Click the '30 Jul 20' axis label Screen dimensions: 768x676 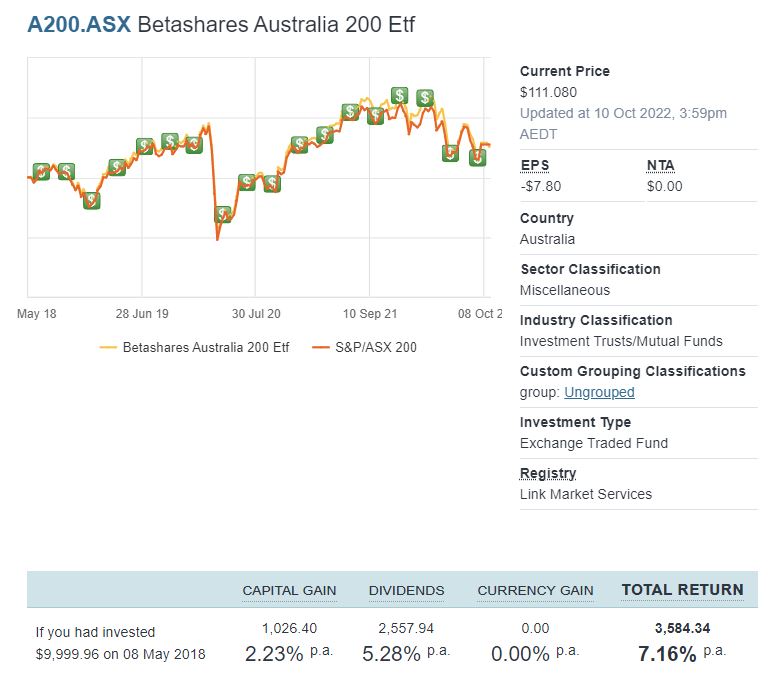click(x=256, y=314)
